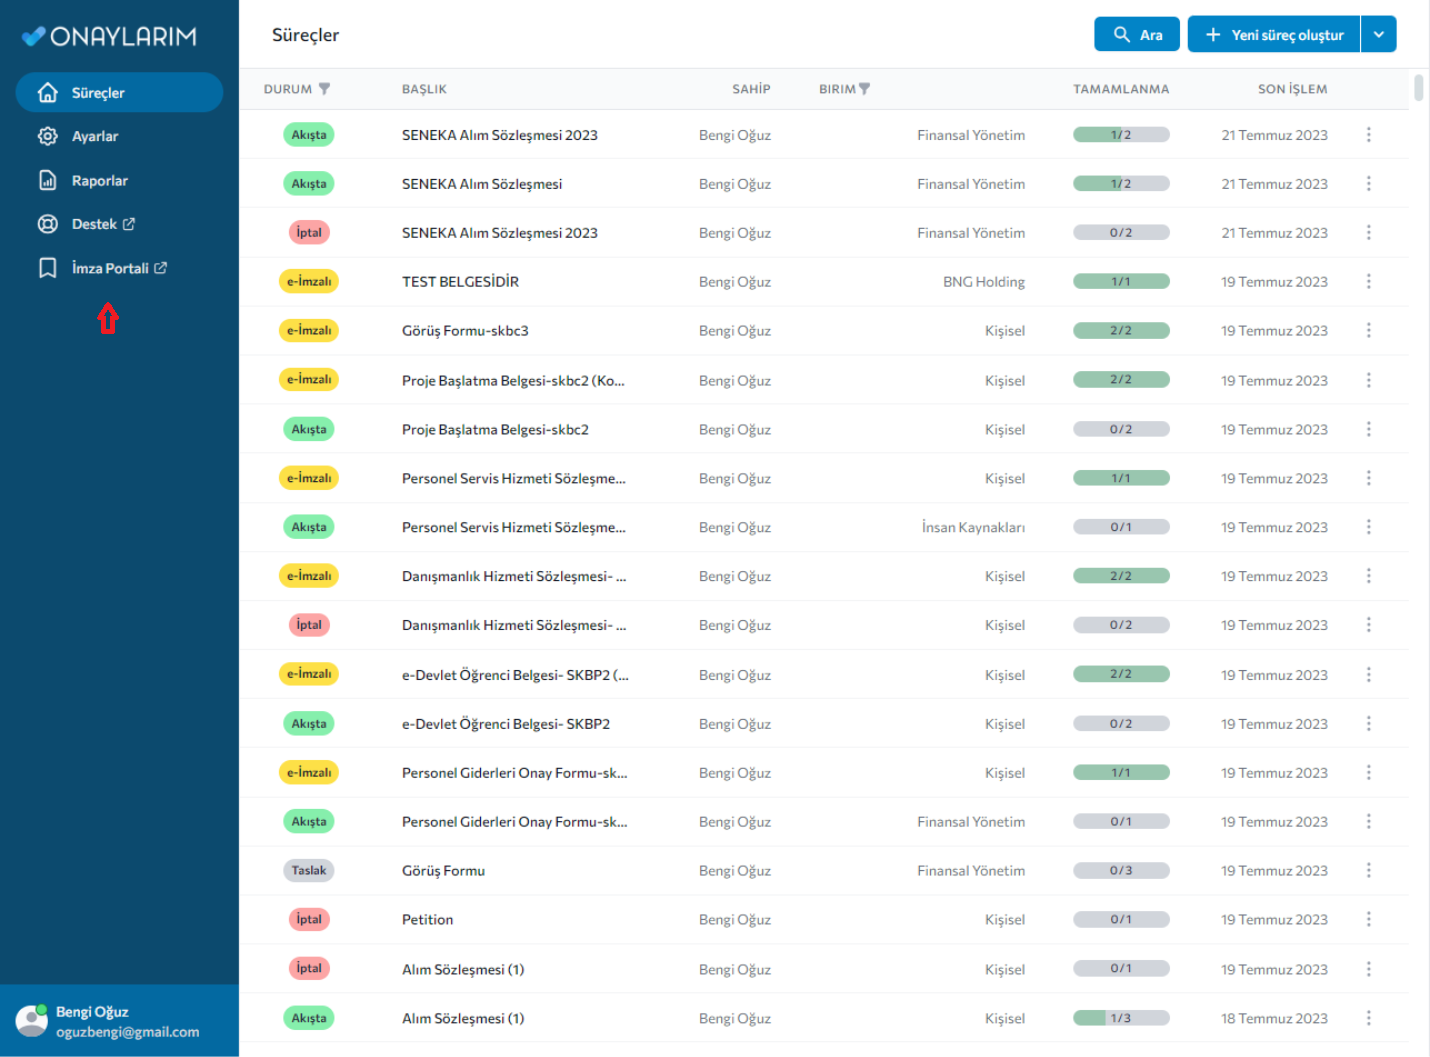Open the Petition process title
This screenshot has height=1057, width=1430.
pos(427,920)
